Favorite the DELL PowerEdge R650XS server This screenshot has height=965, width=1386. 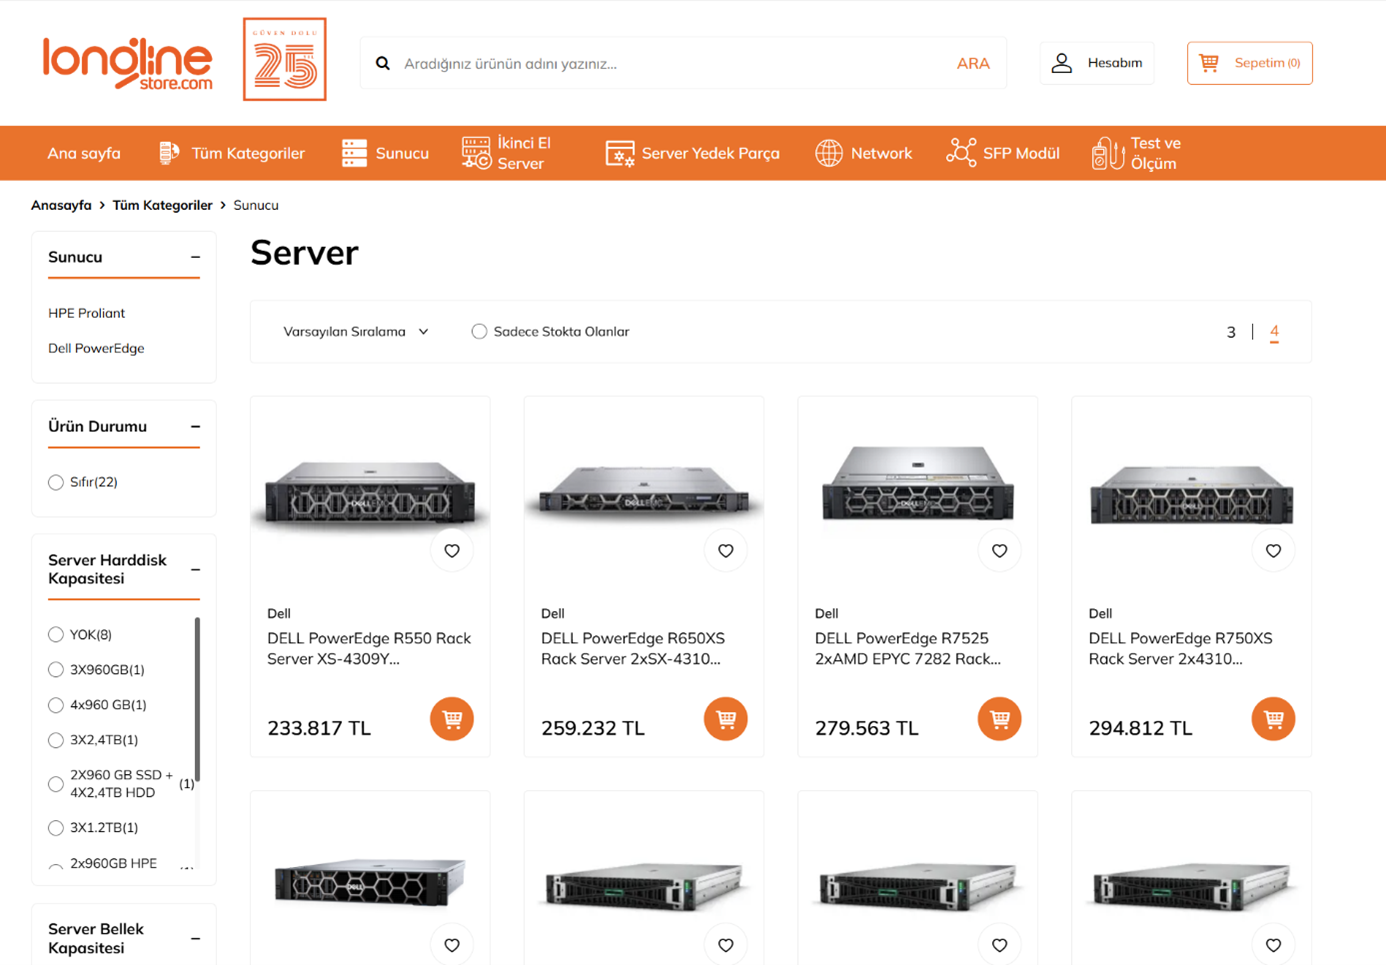726,551
